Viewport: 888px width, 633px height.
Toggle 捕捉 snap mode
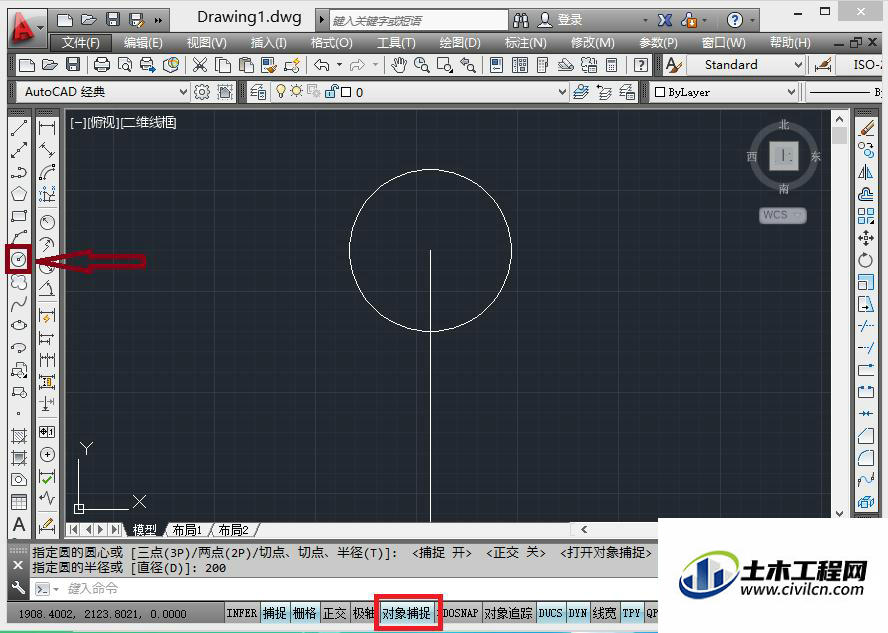point(275,613)
